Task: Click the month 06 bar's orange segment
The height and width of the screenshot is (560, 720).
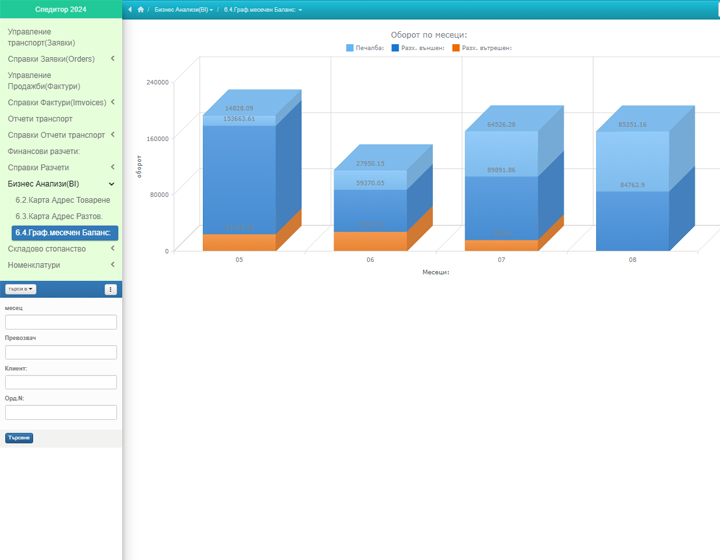Action: 370,241
